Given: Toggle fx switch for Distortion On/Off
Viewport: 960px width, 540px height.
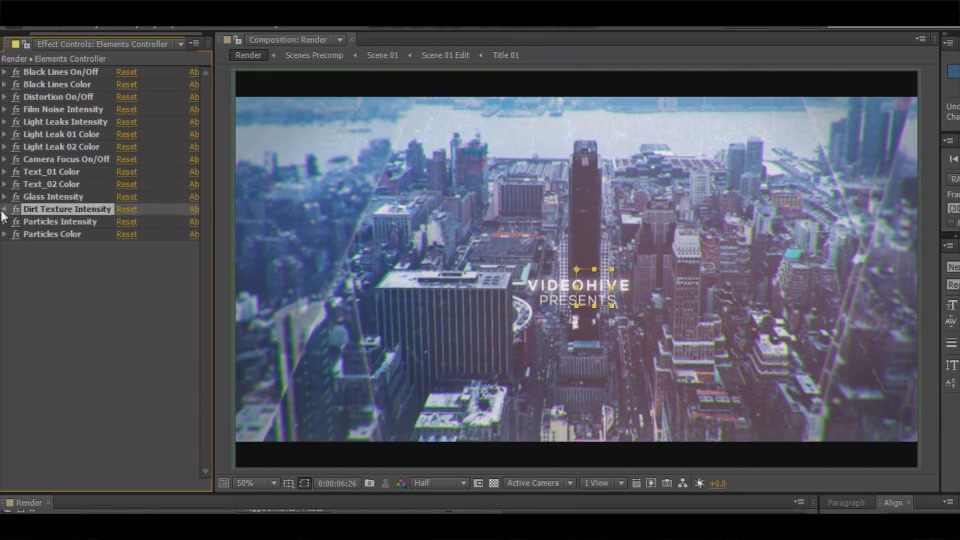Looking at the screenshot, I should pos(16,97).
